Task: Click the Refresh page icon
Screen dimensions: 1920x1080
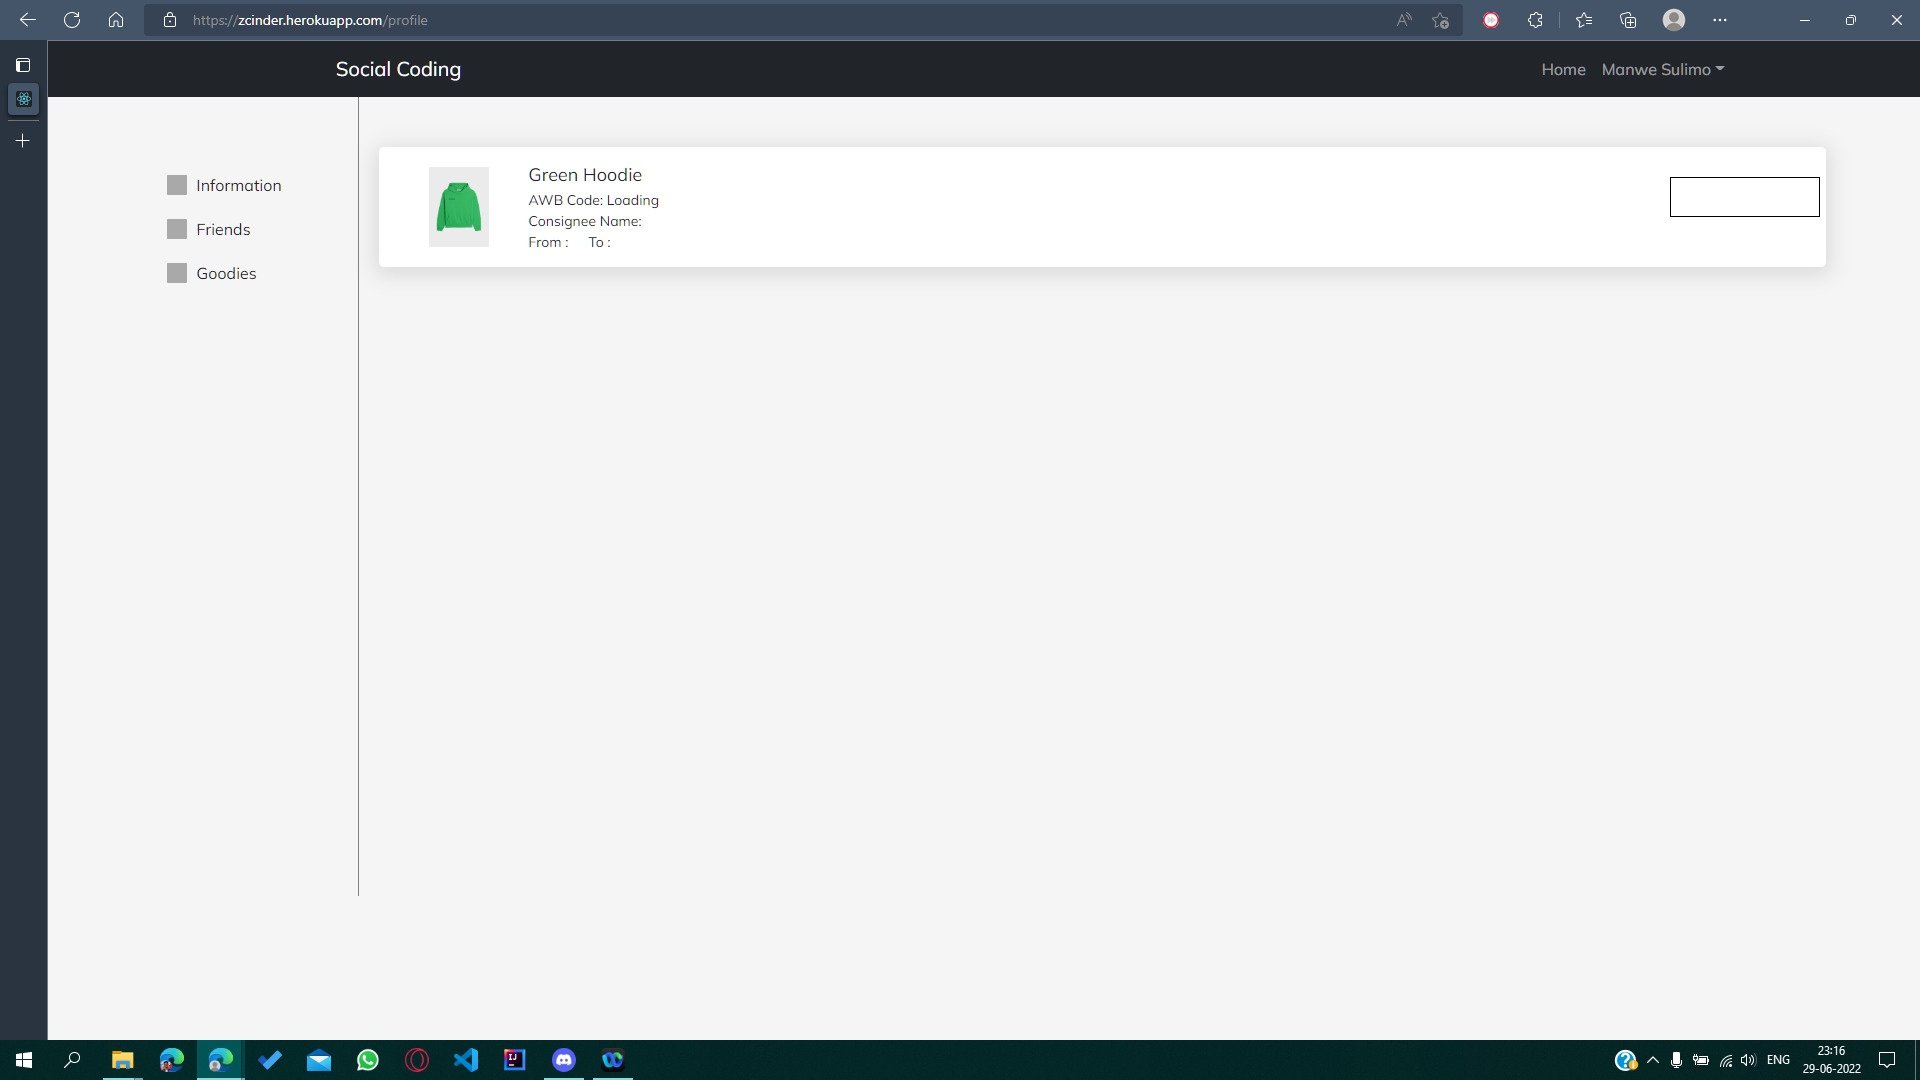Action: [71, 19]
